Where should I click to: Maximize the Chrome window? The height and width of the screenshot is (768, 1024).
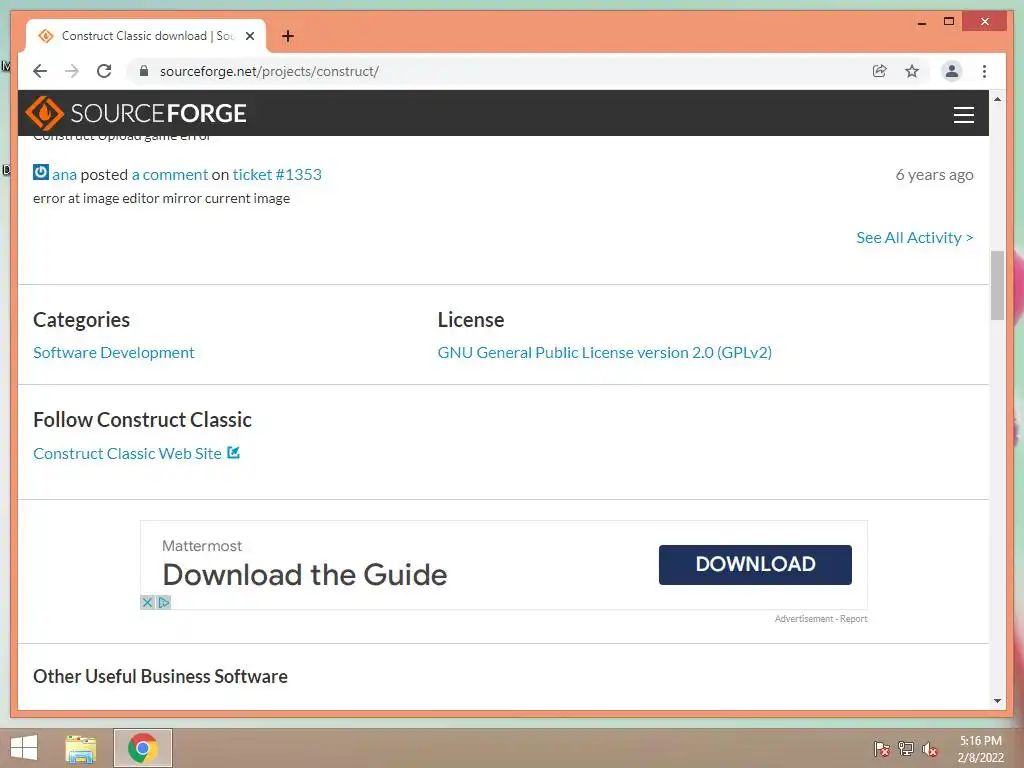949,22
